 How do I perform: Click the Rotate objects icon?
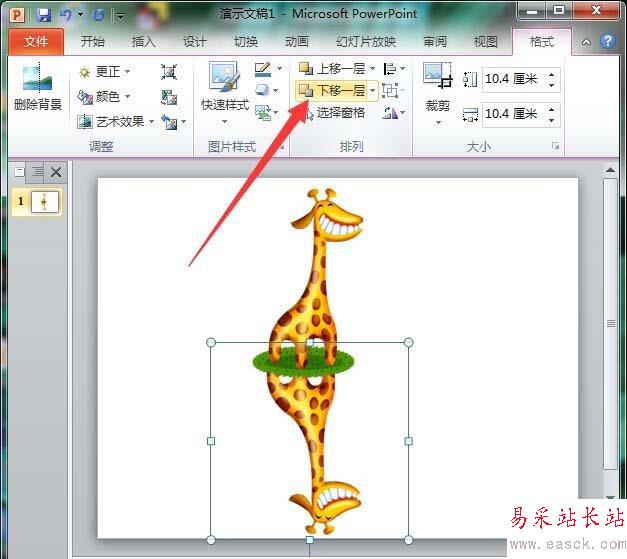coord(390,113)
